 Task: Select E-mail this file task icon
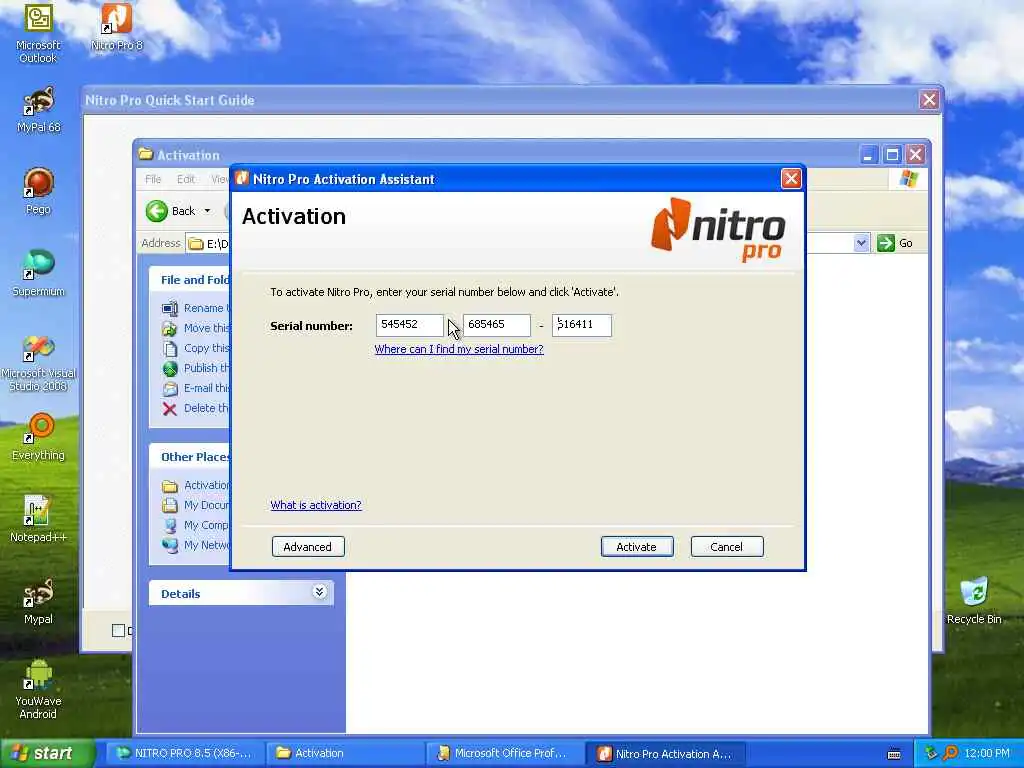pos(170,389)
